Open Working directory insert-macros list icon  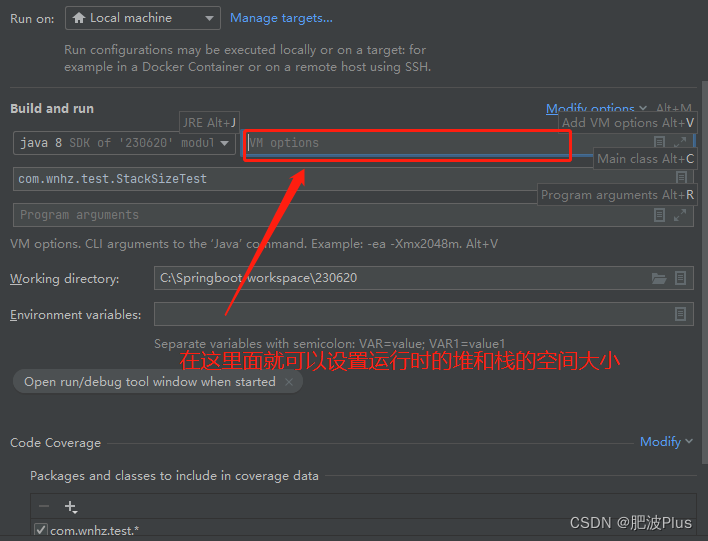pyautogui.click(x=680, y=278)
